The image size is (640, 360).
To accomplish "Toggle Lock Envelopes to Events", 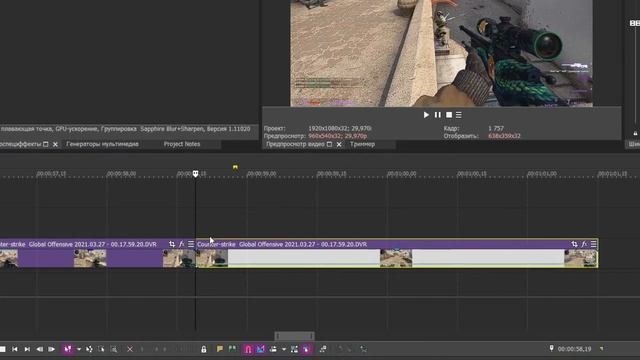I will click(294, 349).
